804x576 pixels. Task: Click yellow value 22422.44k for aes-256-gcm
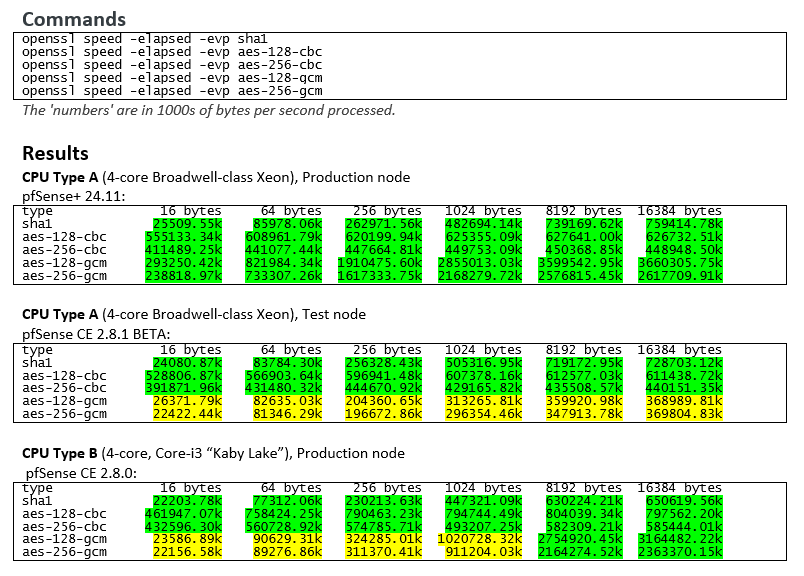pyautogui.click(x=187, y=414)
